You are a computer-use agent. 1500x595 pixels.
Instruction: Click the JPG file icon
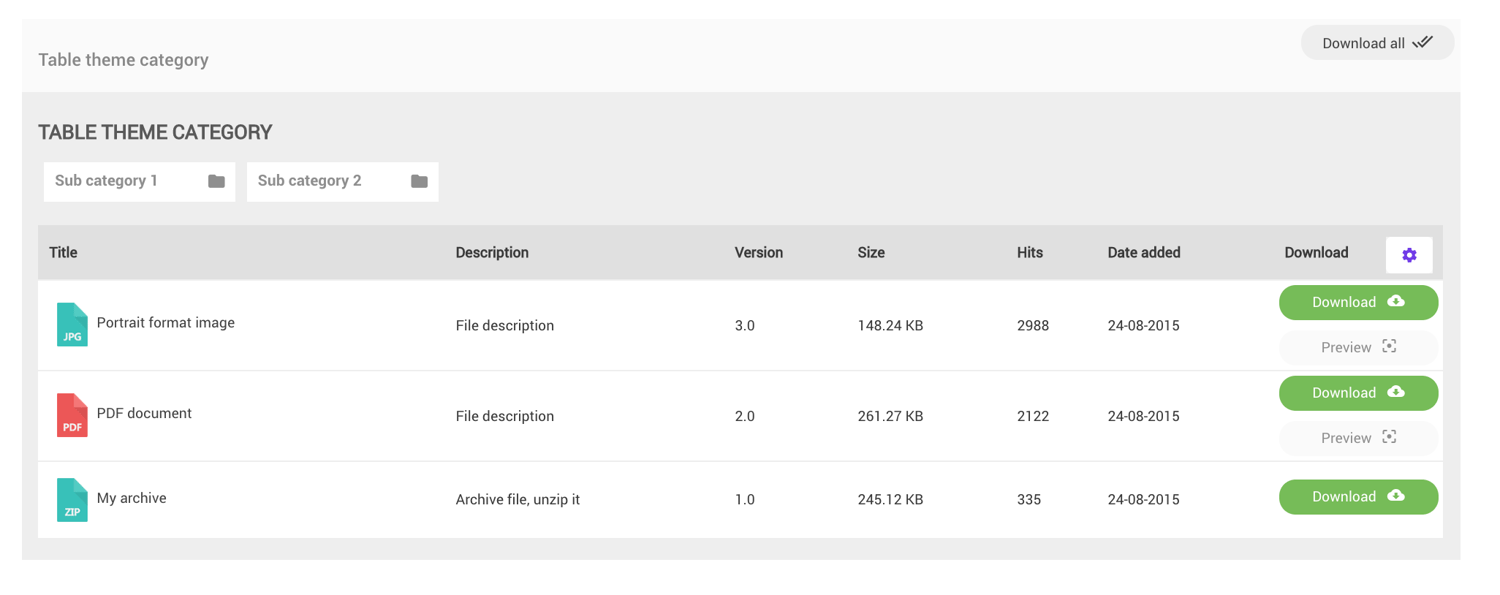pyautogui.click(x=72, y=325)
